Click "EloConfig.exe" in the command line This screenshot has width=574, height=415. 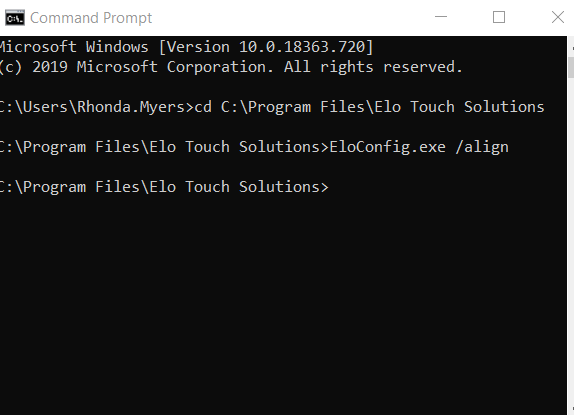click(388, 147)
